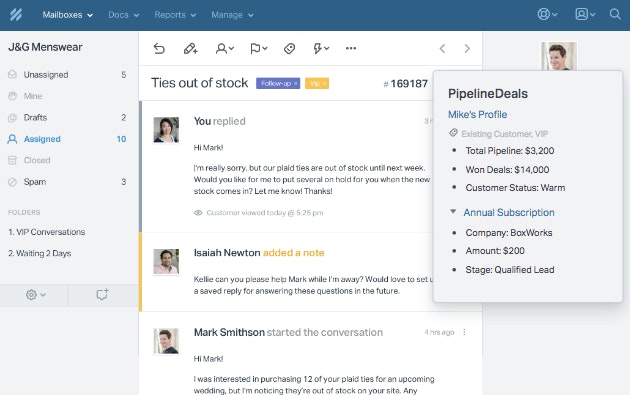Go to previous conversation arrow
Viewport: 630px width, 395px height.
[x=442, y=49]
